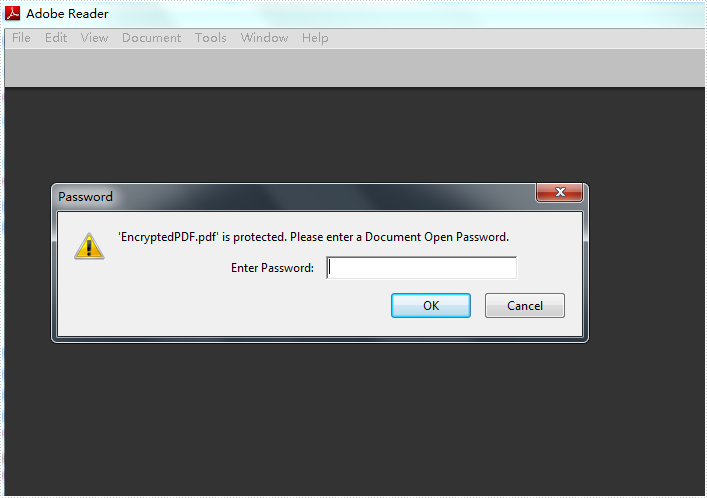Open the View menu

(94, 38)
